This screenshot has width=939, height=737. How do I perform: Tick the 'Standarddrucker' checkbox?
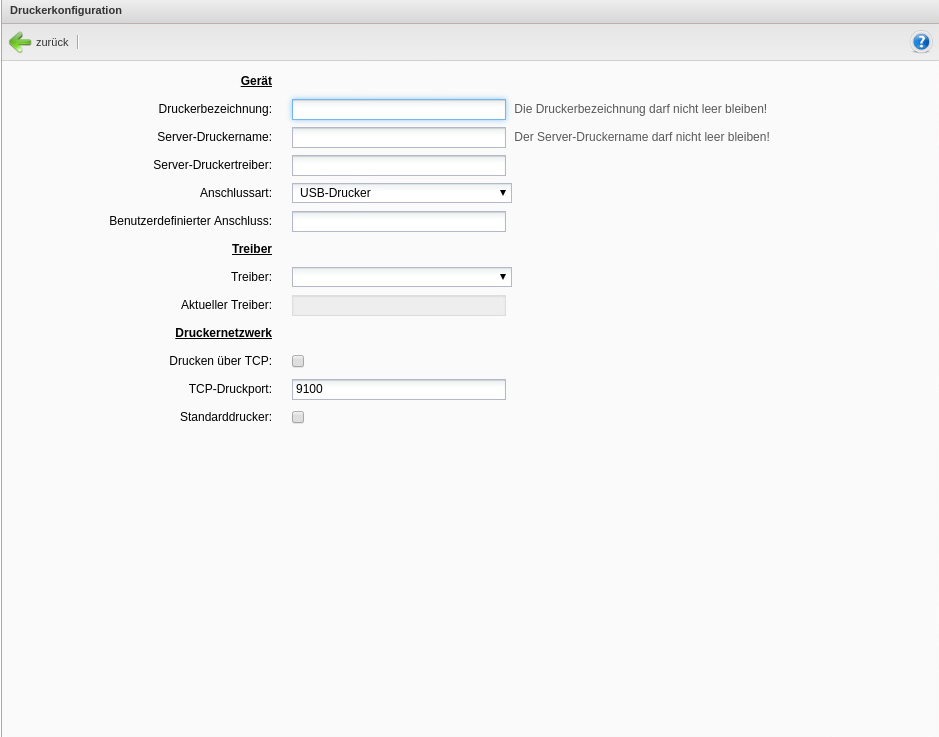[x=298, y=417]
